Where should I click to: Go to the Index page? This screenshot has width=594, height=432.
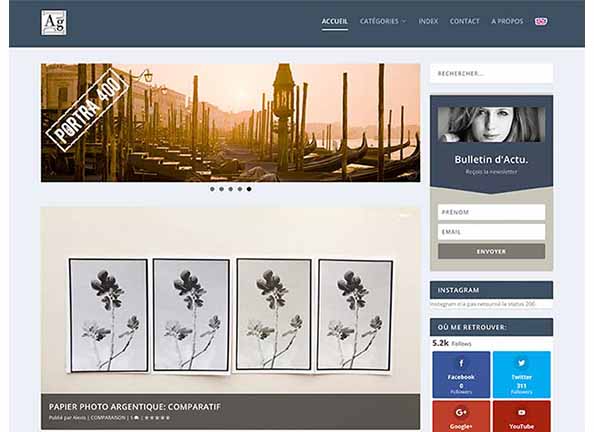(x=428, y=21)
